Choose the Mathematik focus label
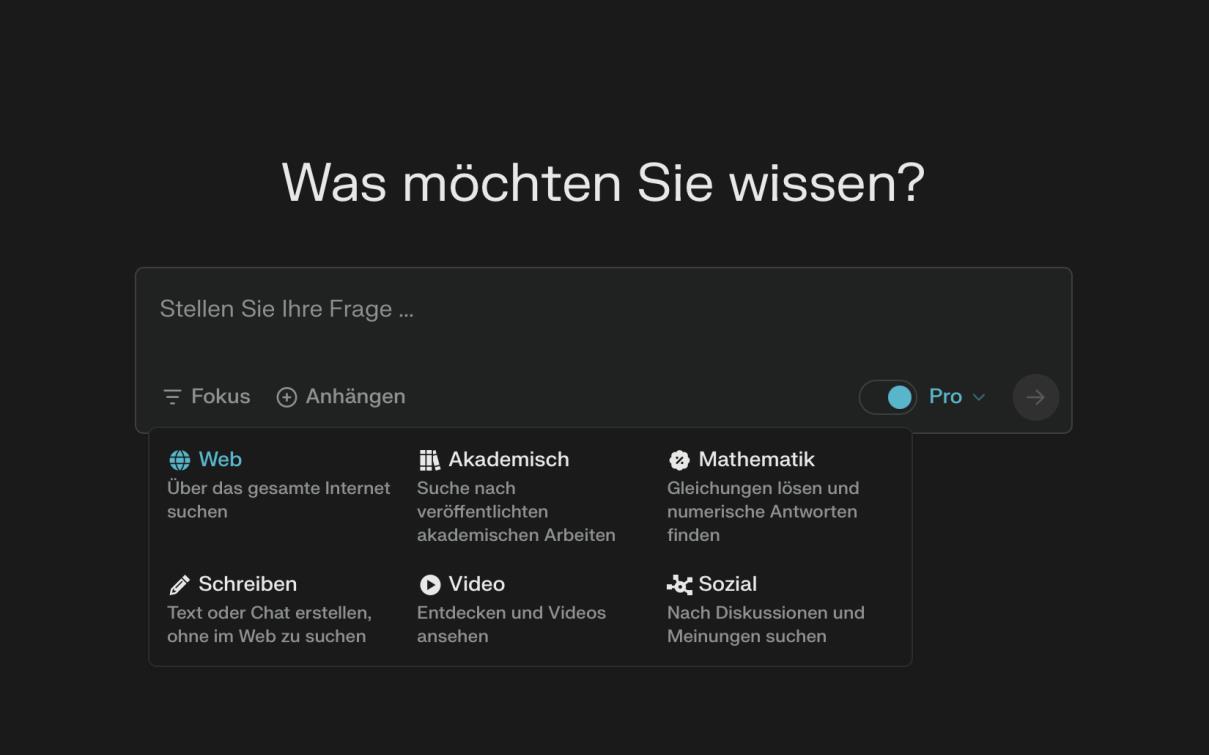The width and height of the screenshot is (1209, 755). (756, 460)
